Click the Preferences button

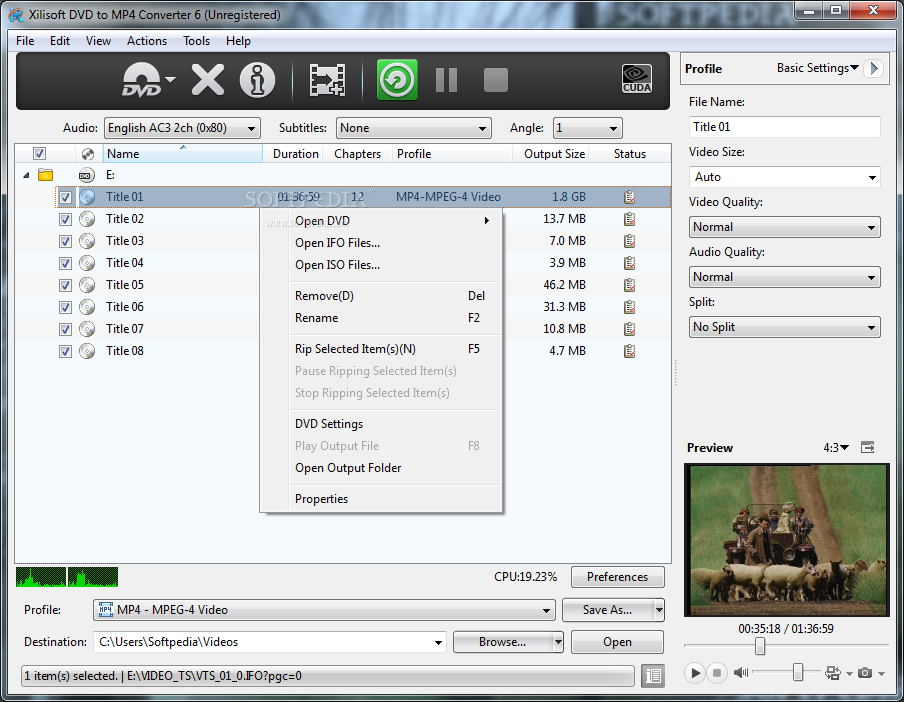617,577
